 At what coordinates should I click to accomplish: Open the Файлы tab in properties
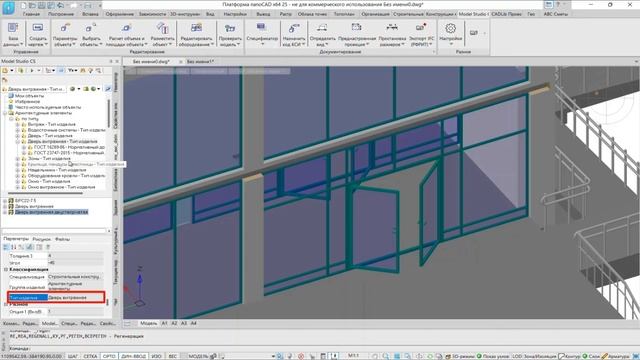coord(62,239)
